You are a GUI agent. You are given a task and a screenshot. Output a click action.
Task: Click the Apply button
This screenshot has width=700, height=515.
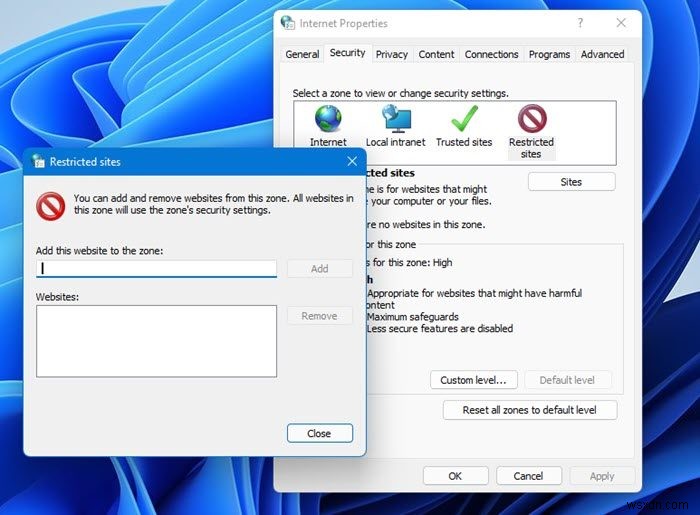[x=602, y=476]
